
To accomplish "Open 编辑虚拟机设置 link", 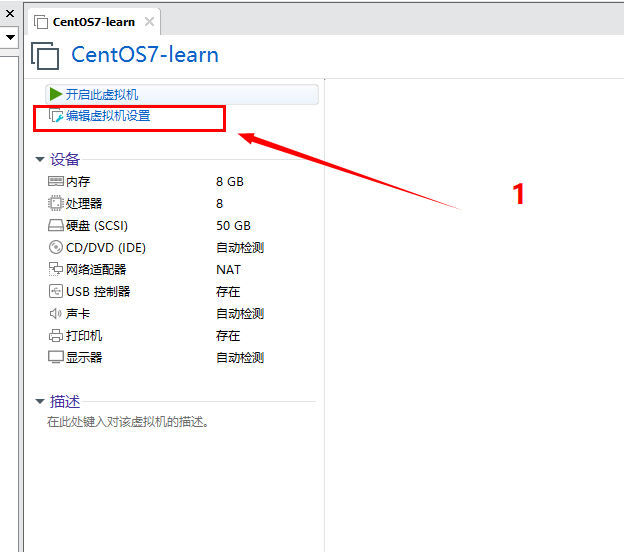I will [108, 116].
